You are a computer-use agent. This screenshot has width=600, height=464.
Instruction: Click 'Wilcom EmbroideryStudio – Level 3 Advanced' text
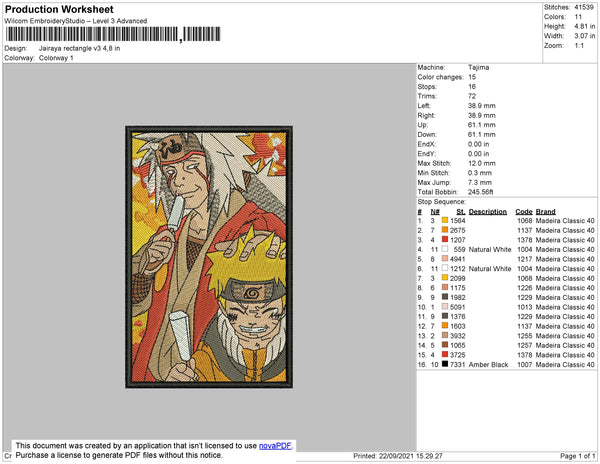(x=76, y=21)
